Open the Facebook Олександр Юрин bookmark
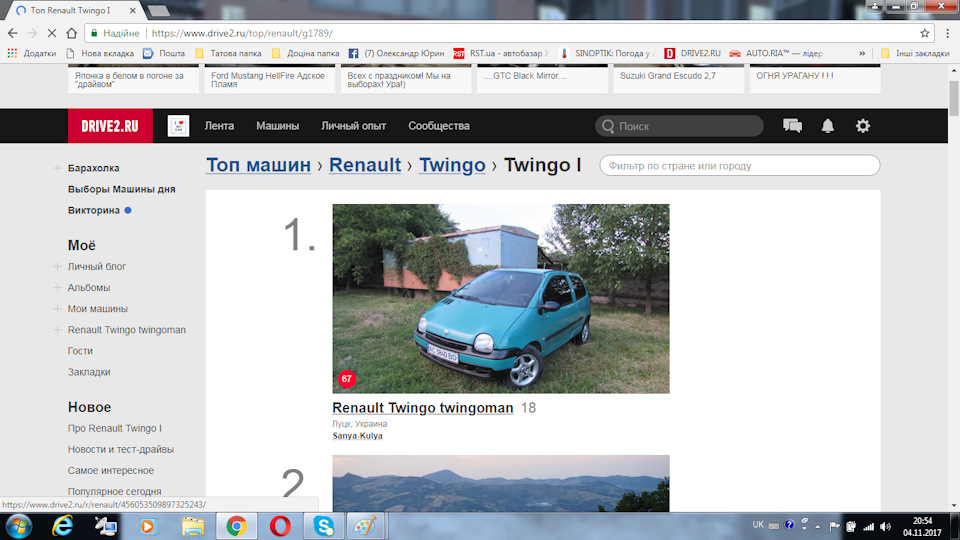Image resolution: width=960 pixels, height=540 pixels. point(396,53)
